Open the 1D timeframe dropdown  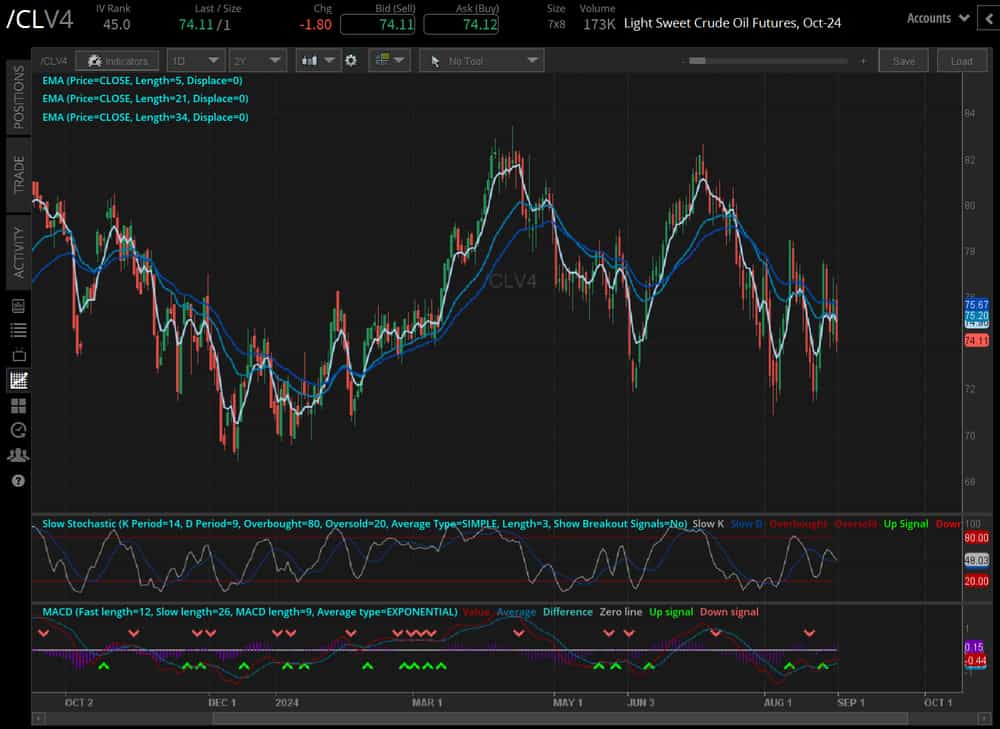(195, 60)
